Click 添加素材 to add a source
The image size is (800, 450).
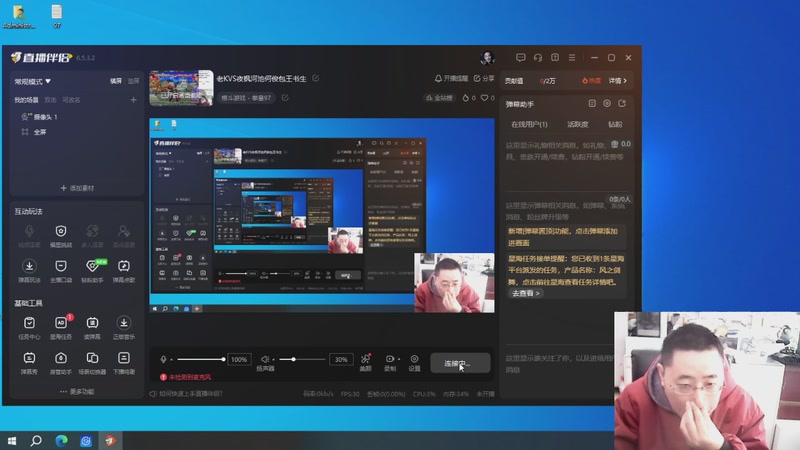click(x=77, y=188)
